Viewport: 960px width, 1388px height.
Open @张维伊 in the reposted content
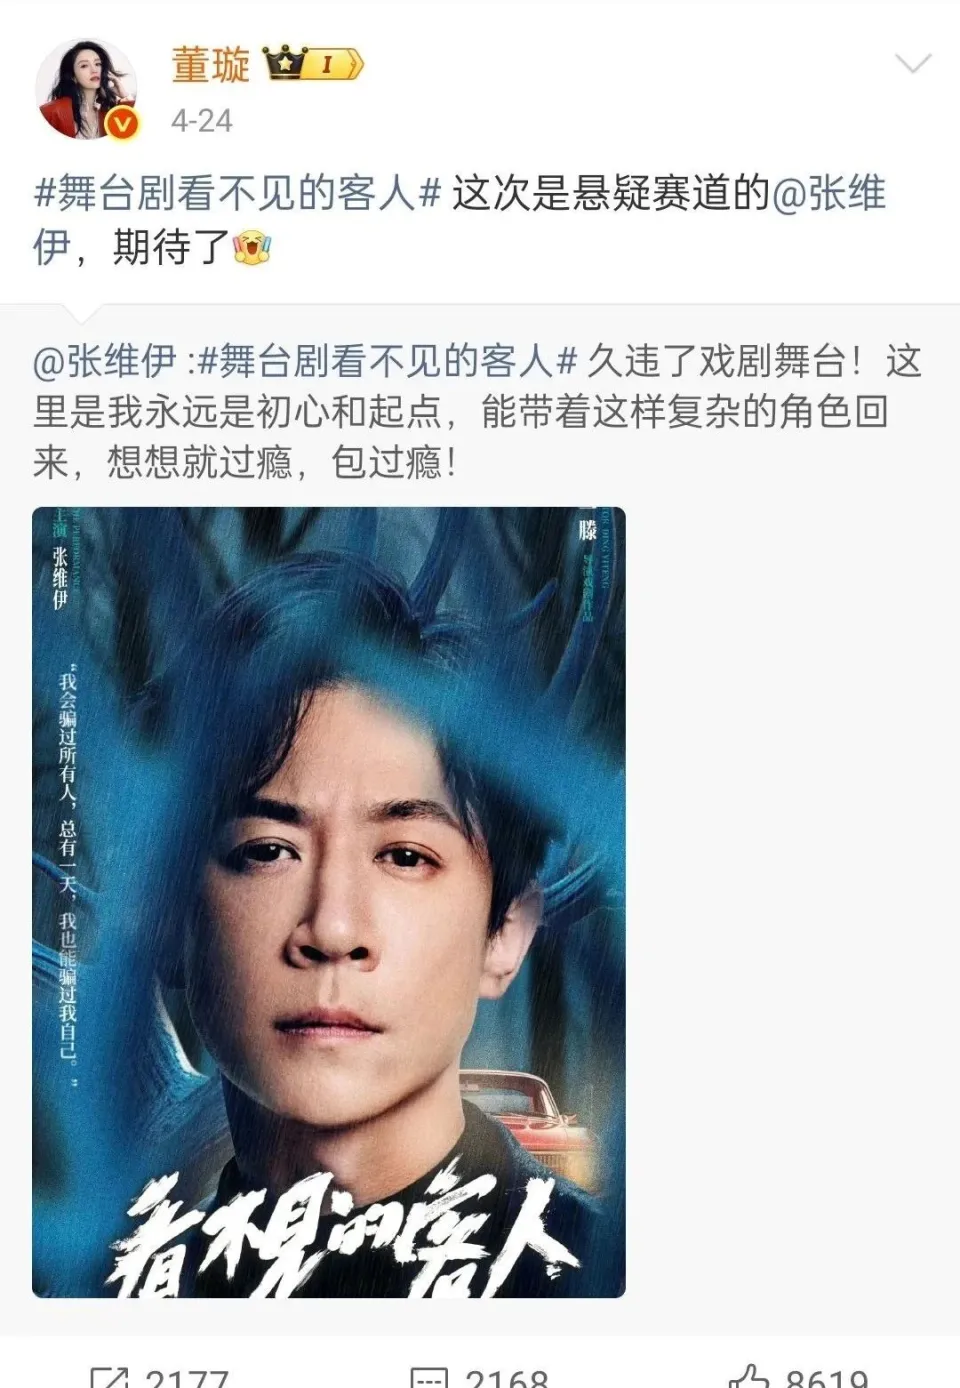(x=105, y=361)
